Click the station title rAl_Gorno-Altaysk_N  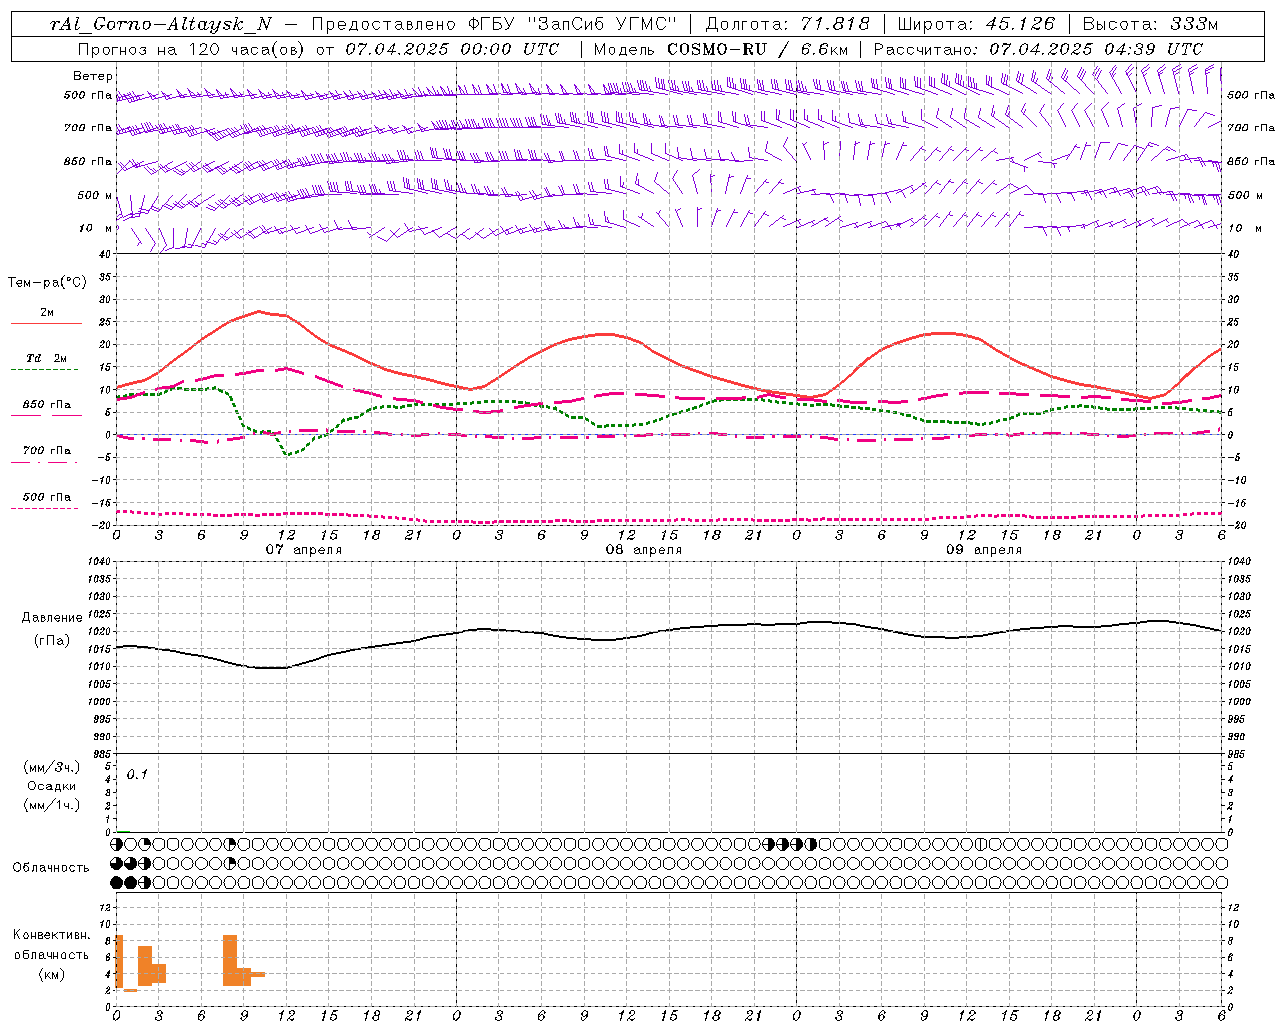[160, 24]
